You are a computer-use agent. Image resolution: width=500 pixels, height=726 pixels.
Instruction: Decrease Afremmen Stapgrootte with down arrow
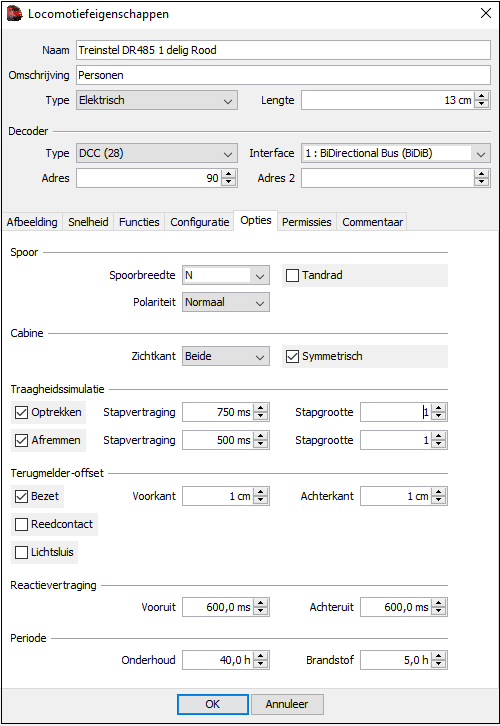438,444
